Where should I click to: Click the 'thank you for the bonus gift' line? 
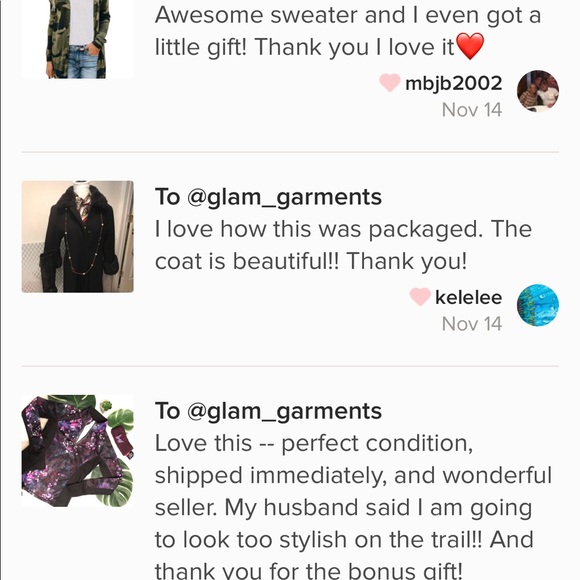(308, 570)
